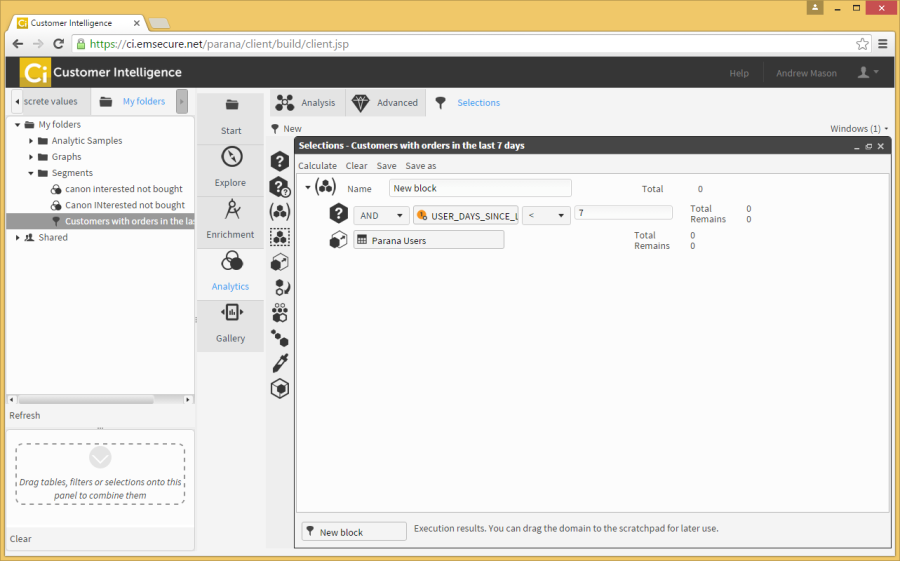Click the Name field containing New block
The height and width of the screenshot is (561, 900).
480,188
